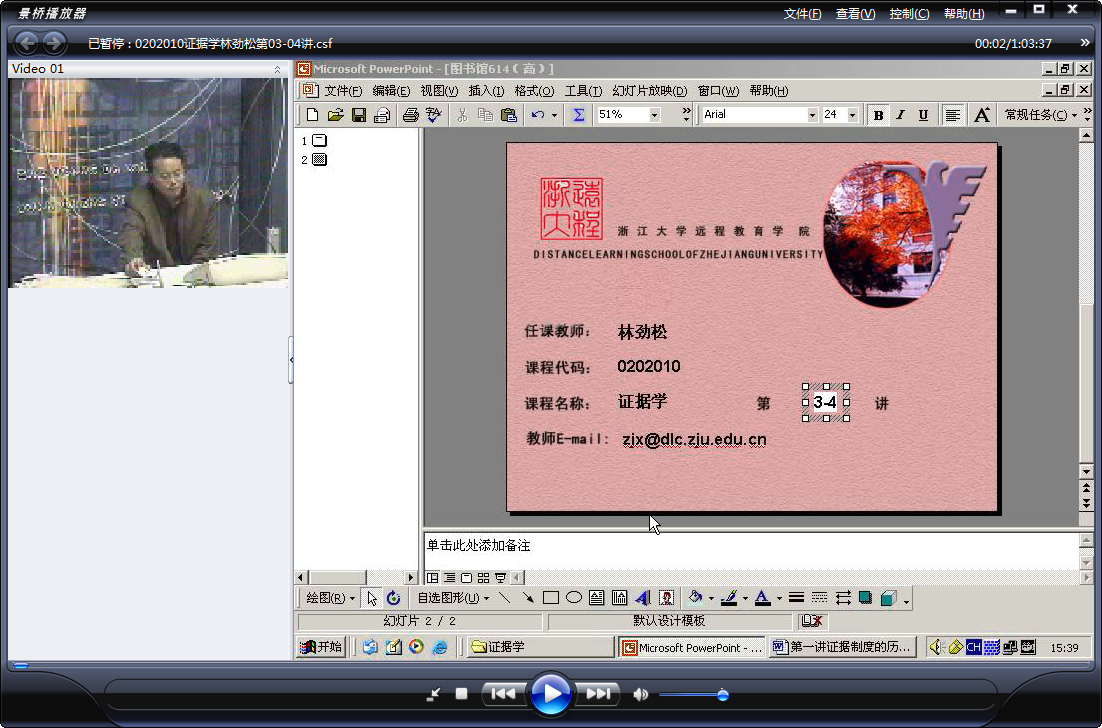Click the Print icon in PowerPoint toolbar
Viewport: 1102px width, 728px height.
click(410, 115)
